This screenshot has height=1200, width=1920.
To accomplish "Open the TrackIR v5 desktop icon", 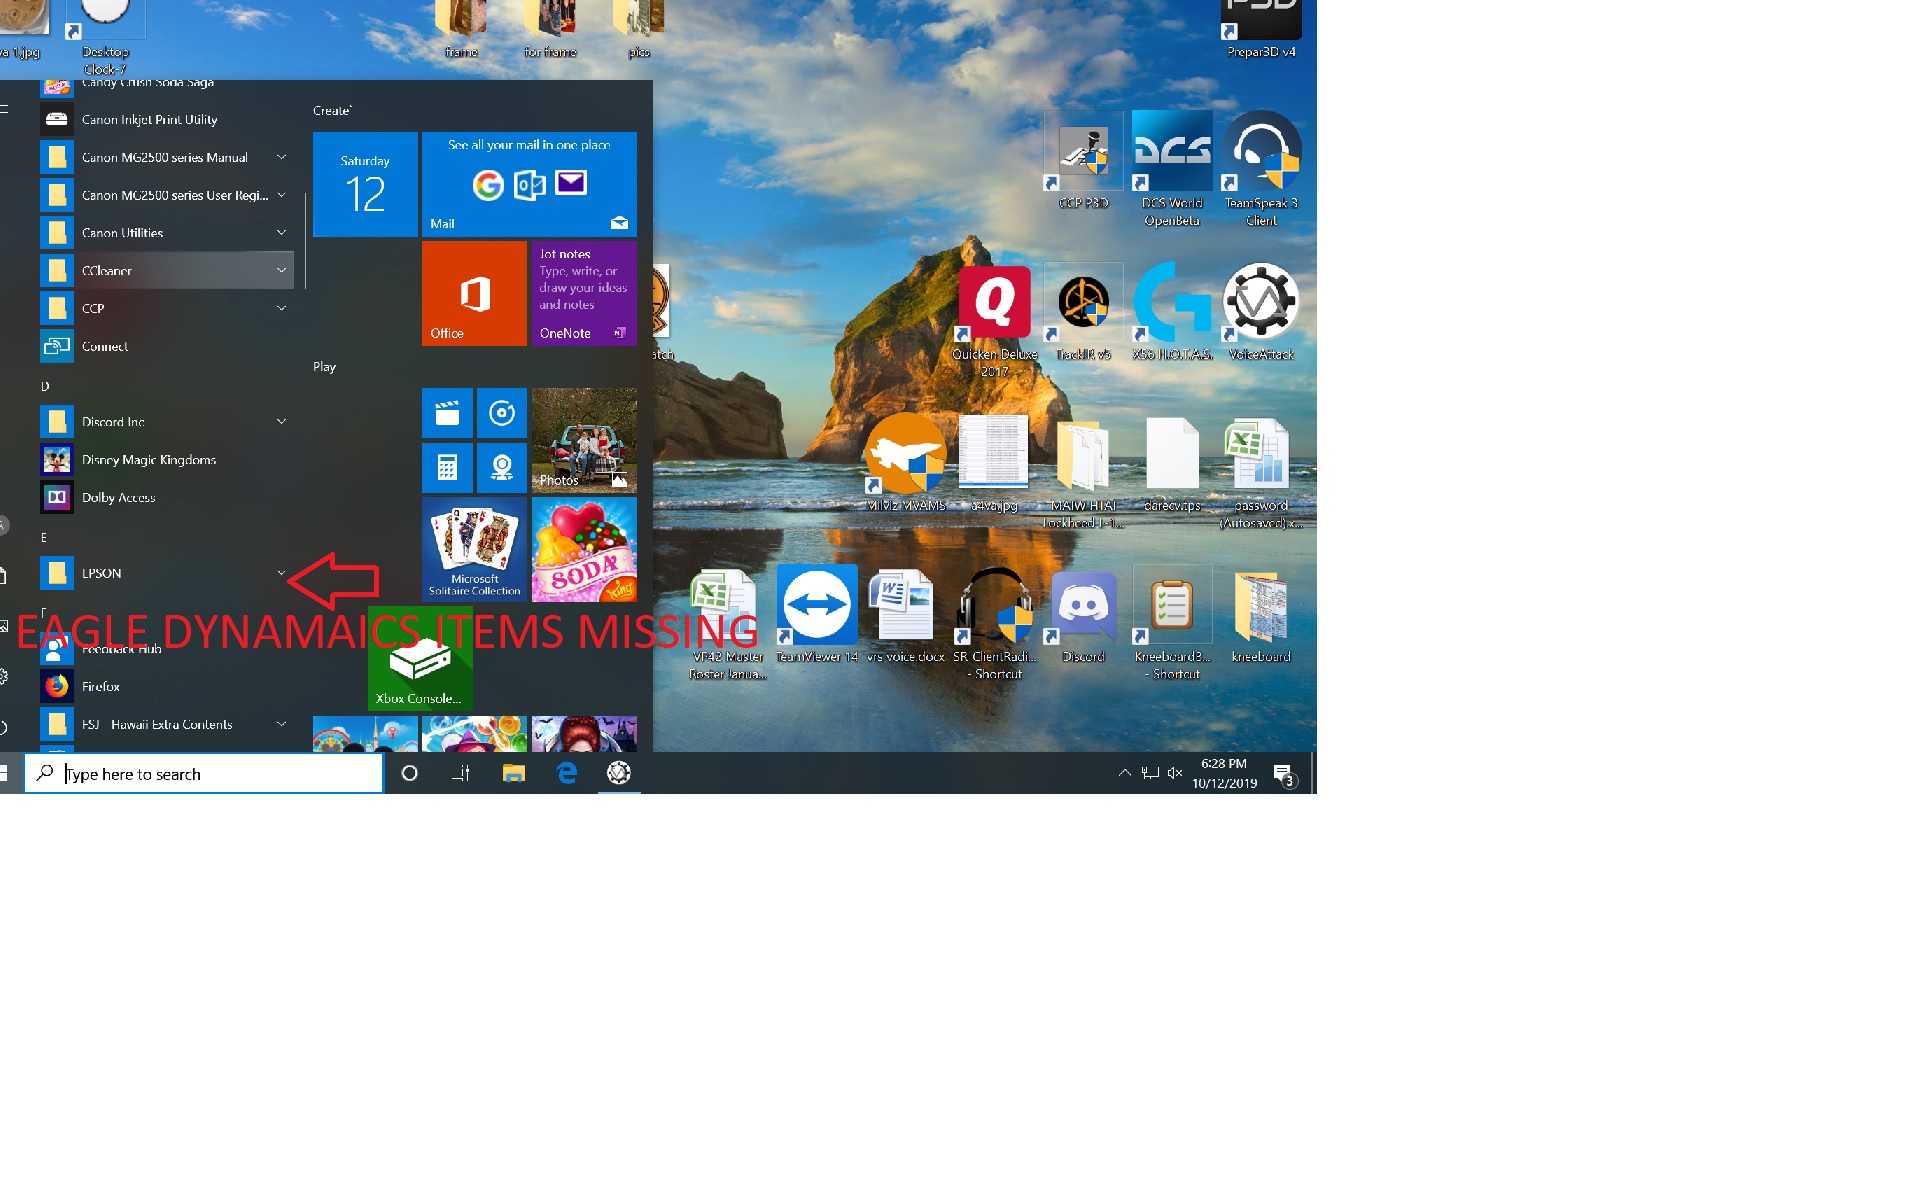I will tap(1083, 313).
